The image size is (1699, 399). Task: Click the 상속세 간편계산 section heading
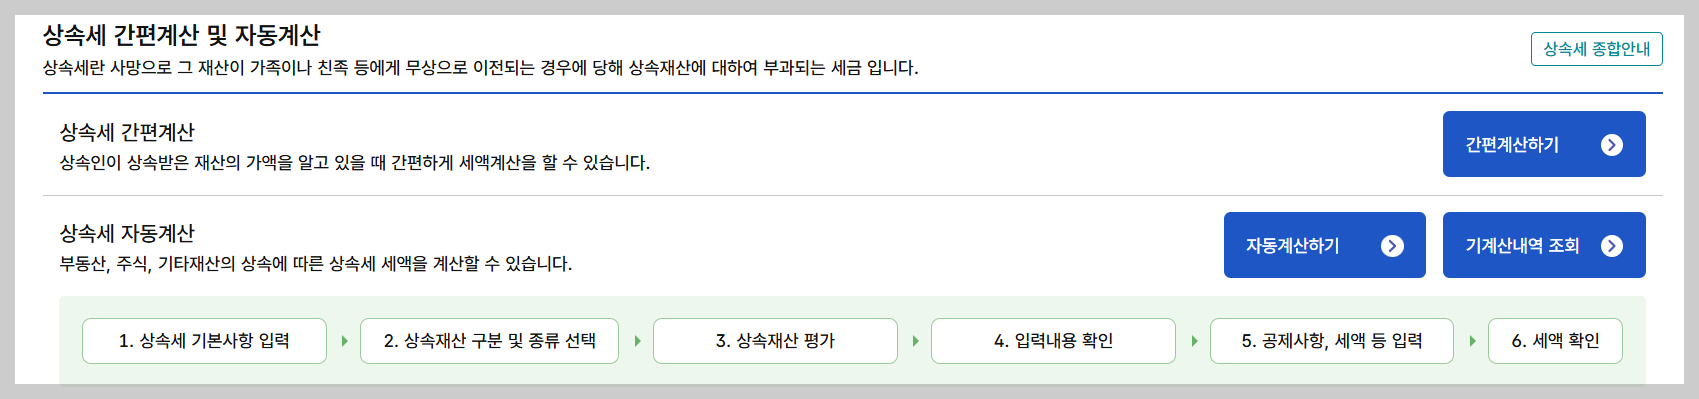[127, 132]
